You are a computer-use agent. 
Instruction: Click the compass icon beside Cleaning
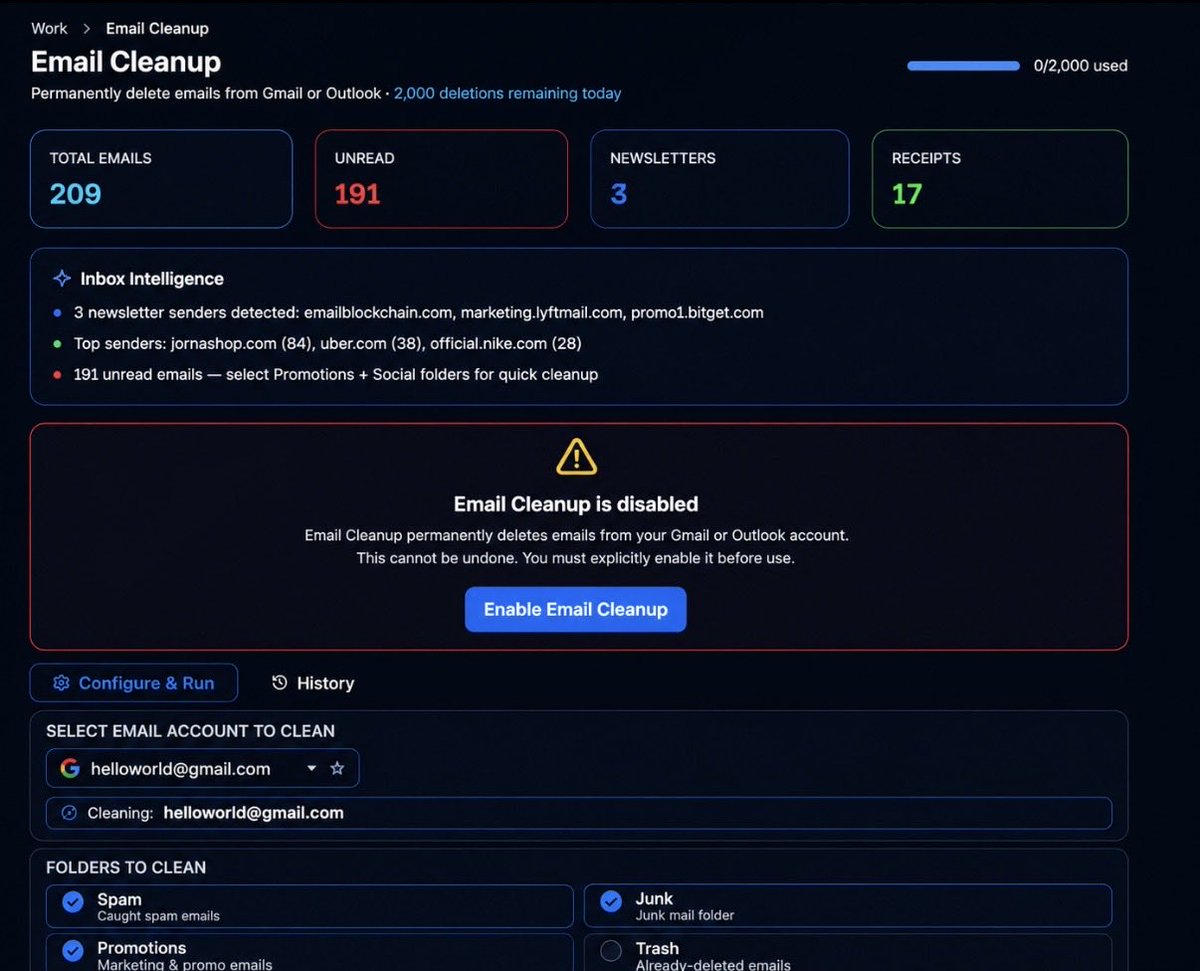[69, 813]
